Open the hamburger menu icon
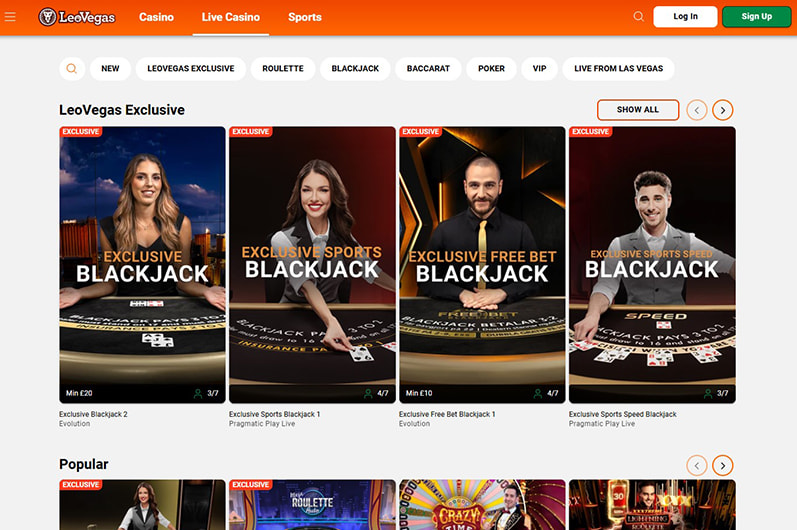The width and height of the screenshot is (797, 530). 10,17
